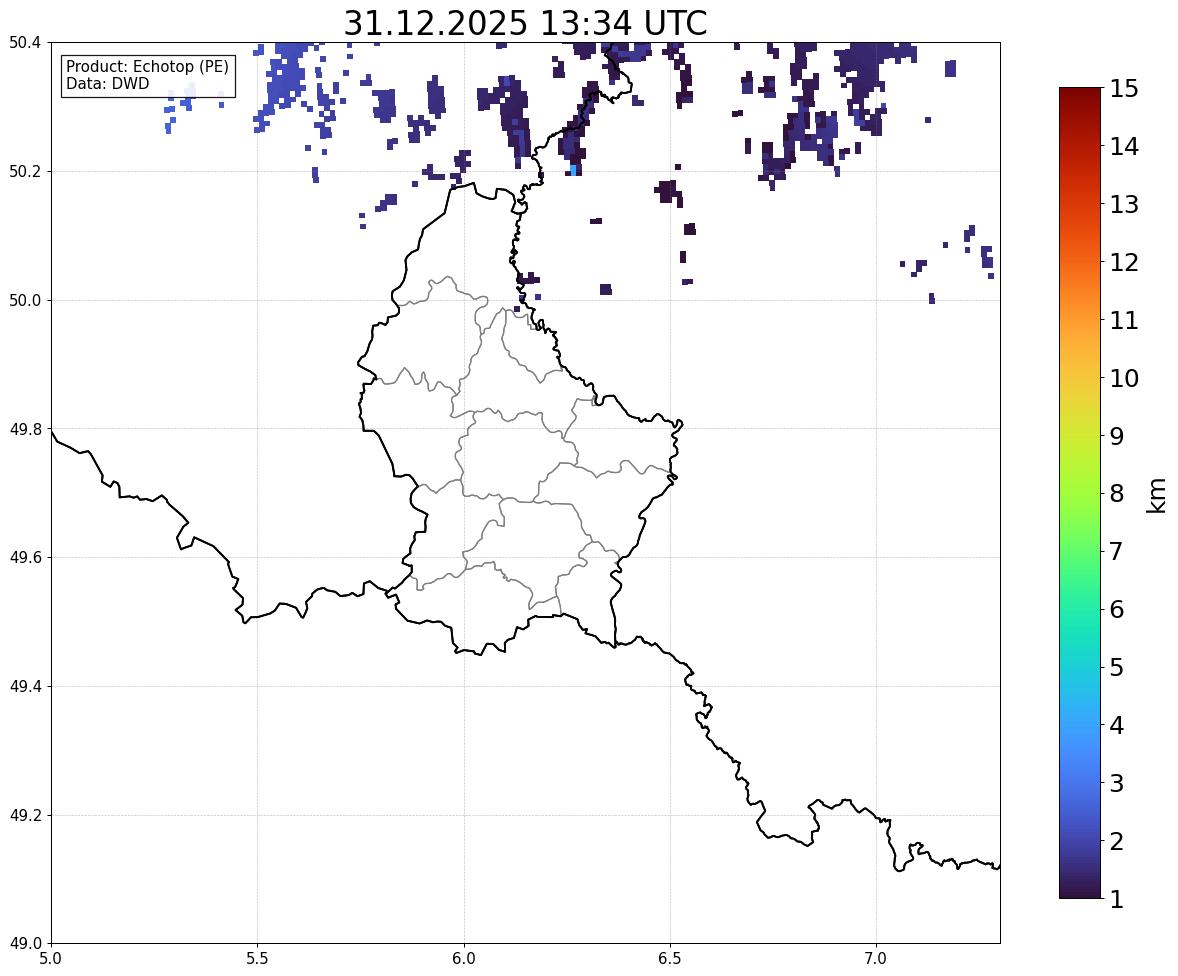This screenshot has width=1178, height=976.
Task: Click the green 7 km section of colorbar
Action: coord(1080,551)
